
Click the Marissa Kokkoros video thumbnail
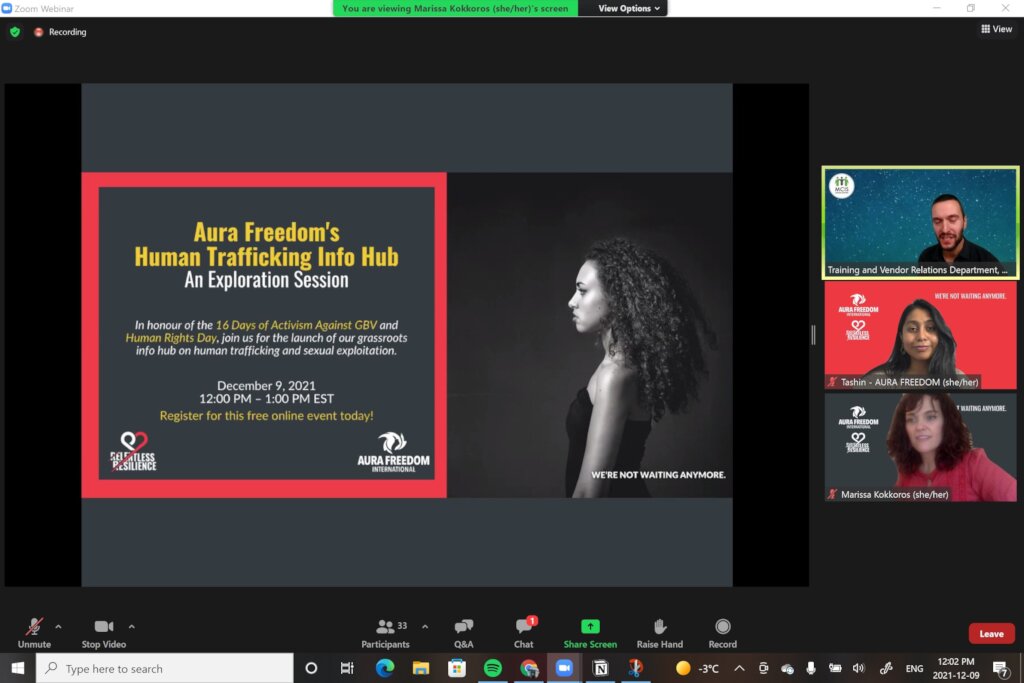pyautogui.click(x=920, y=447)
